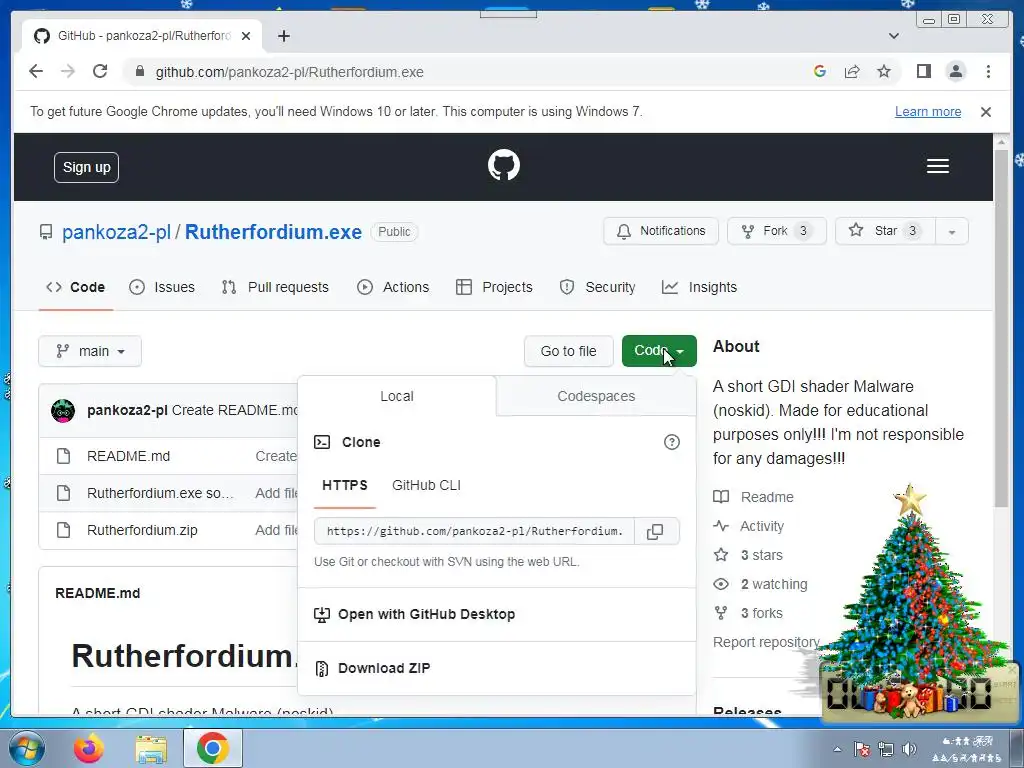Click the clone URL text field
Image resolution: width=1024 pixels, height=768 pixels.
pyautogui.click(x=474, y=531)
